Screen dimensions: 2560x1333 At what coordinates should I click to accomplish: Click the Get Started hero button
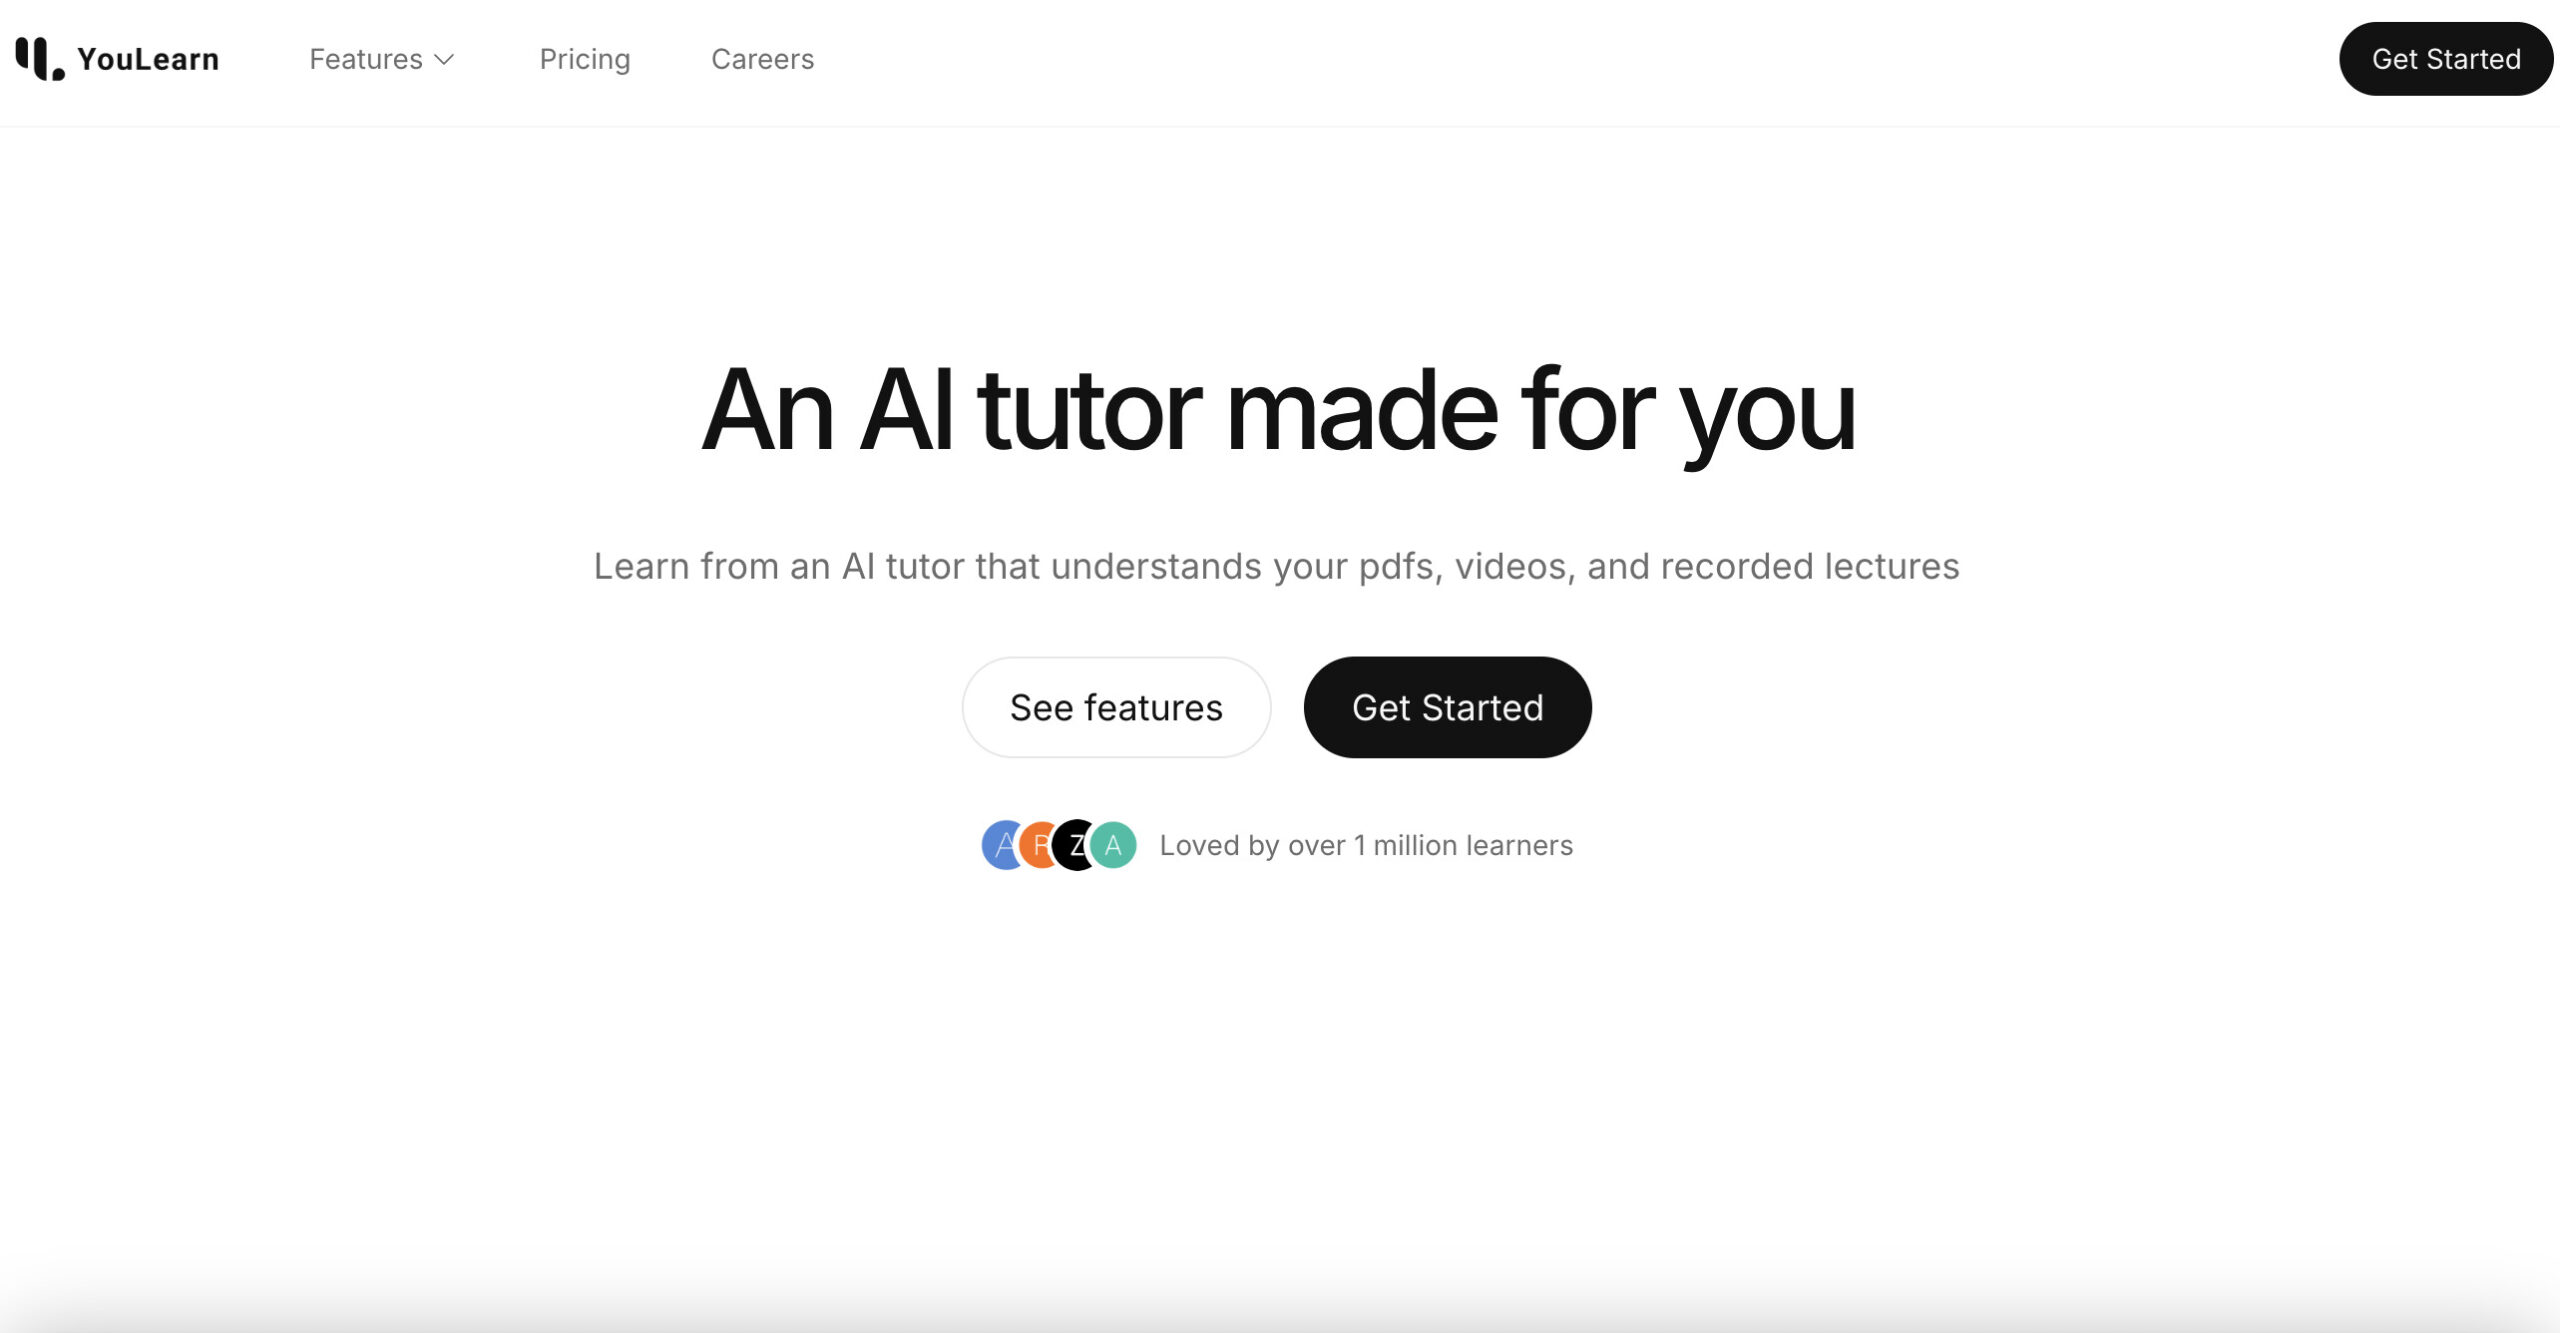(x=1446, y=706)
